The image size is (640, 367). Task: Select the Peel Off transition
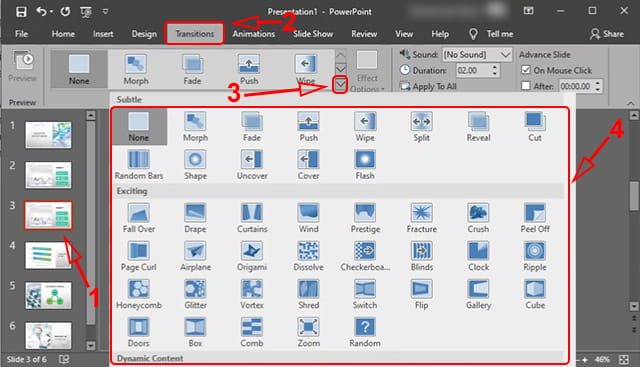[x=535, y=218]
